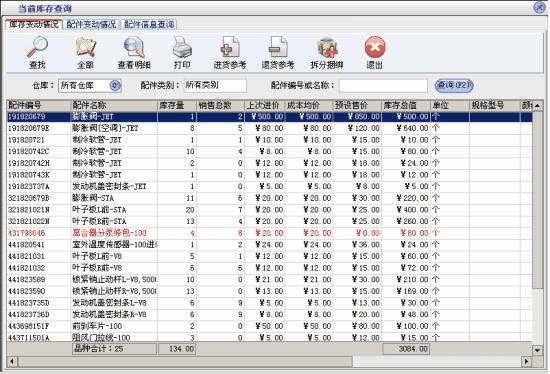The width and height of the screenshot is (550, 374).
Task: Open 查看明细 details icon
Action: pyautogui.click(x=134, y=47)
